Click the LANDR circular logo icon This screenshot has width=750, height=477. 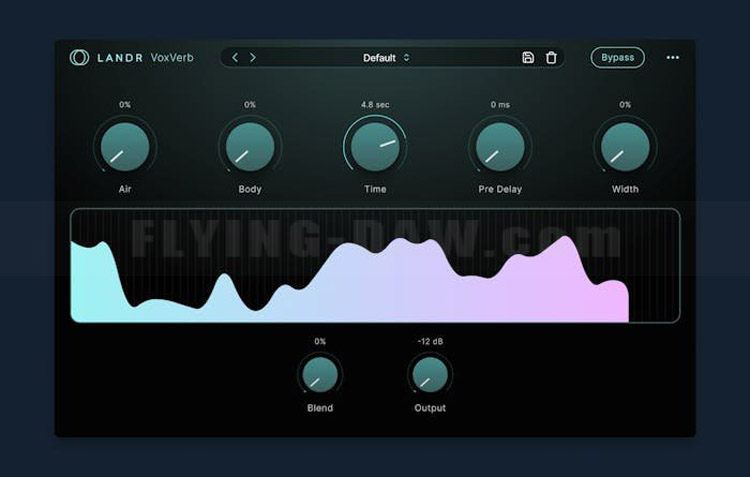(x=79, y=57)
